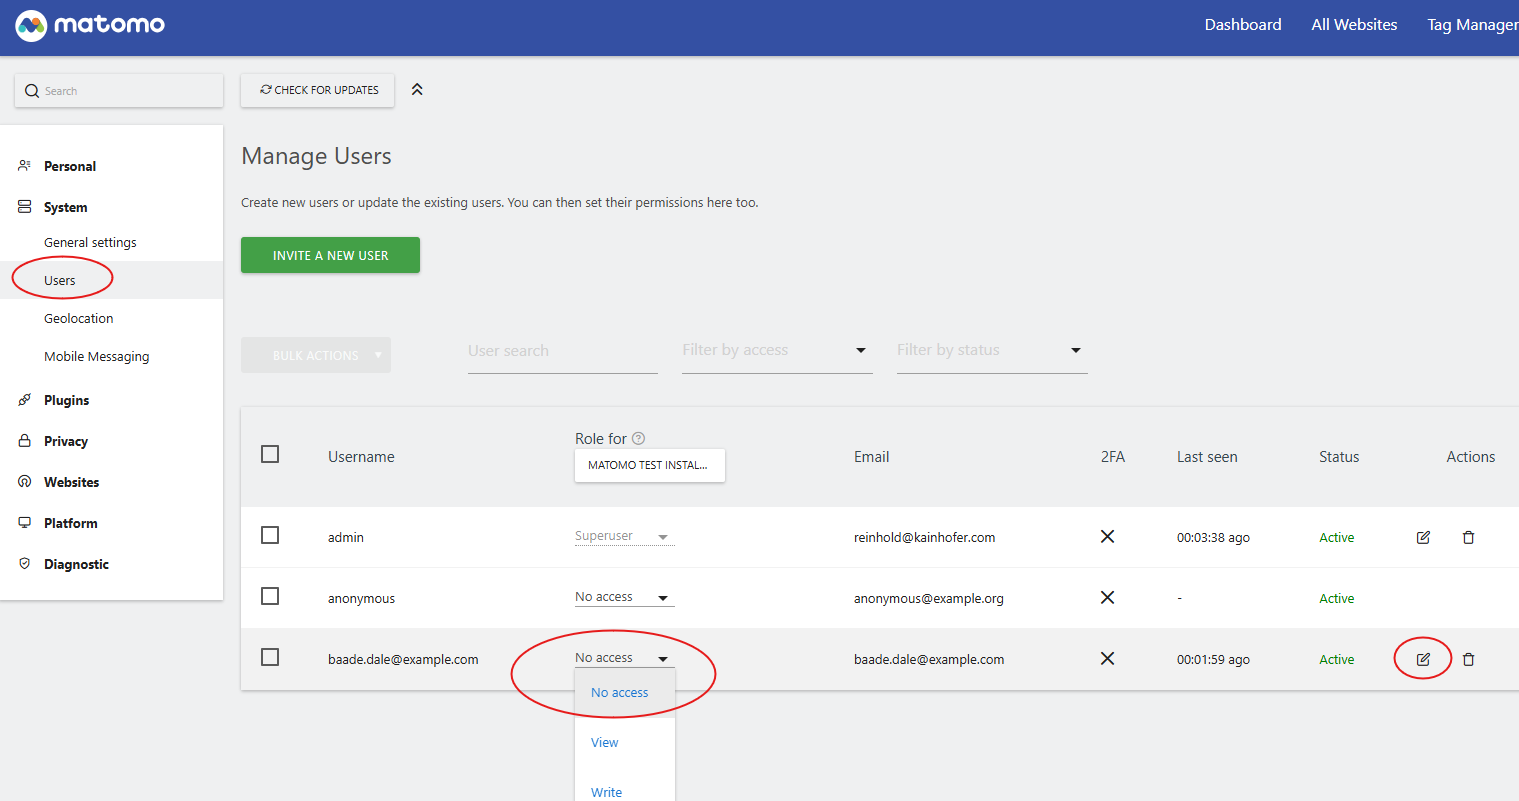1519x801 pixels.
Task: Open the Filter by access dropdown
Action: tap(776, 350)
